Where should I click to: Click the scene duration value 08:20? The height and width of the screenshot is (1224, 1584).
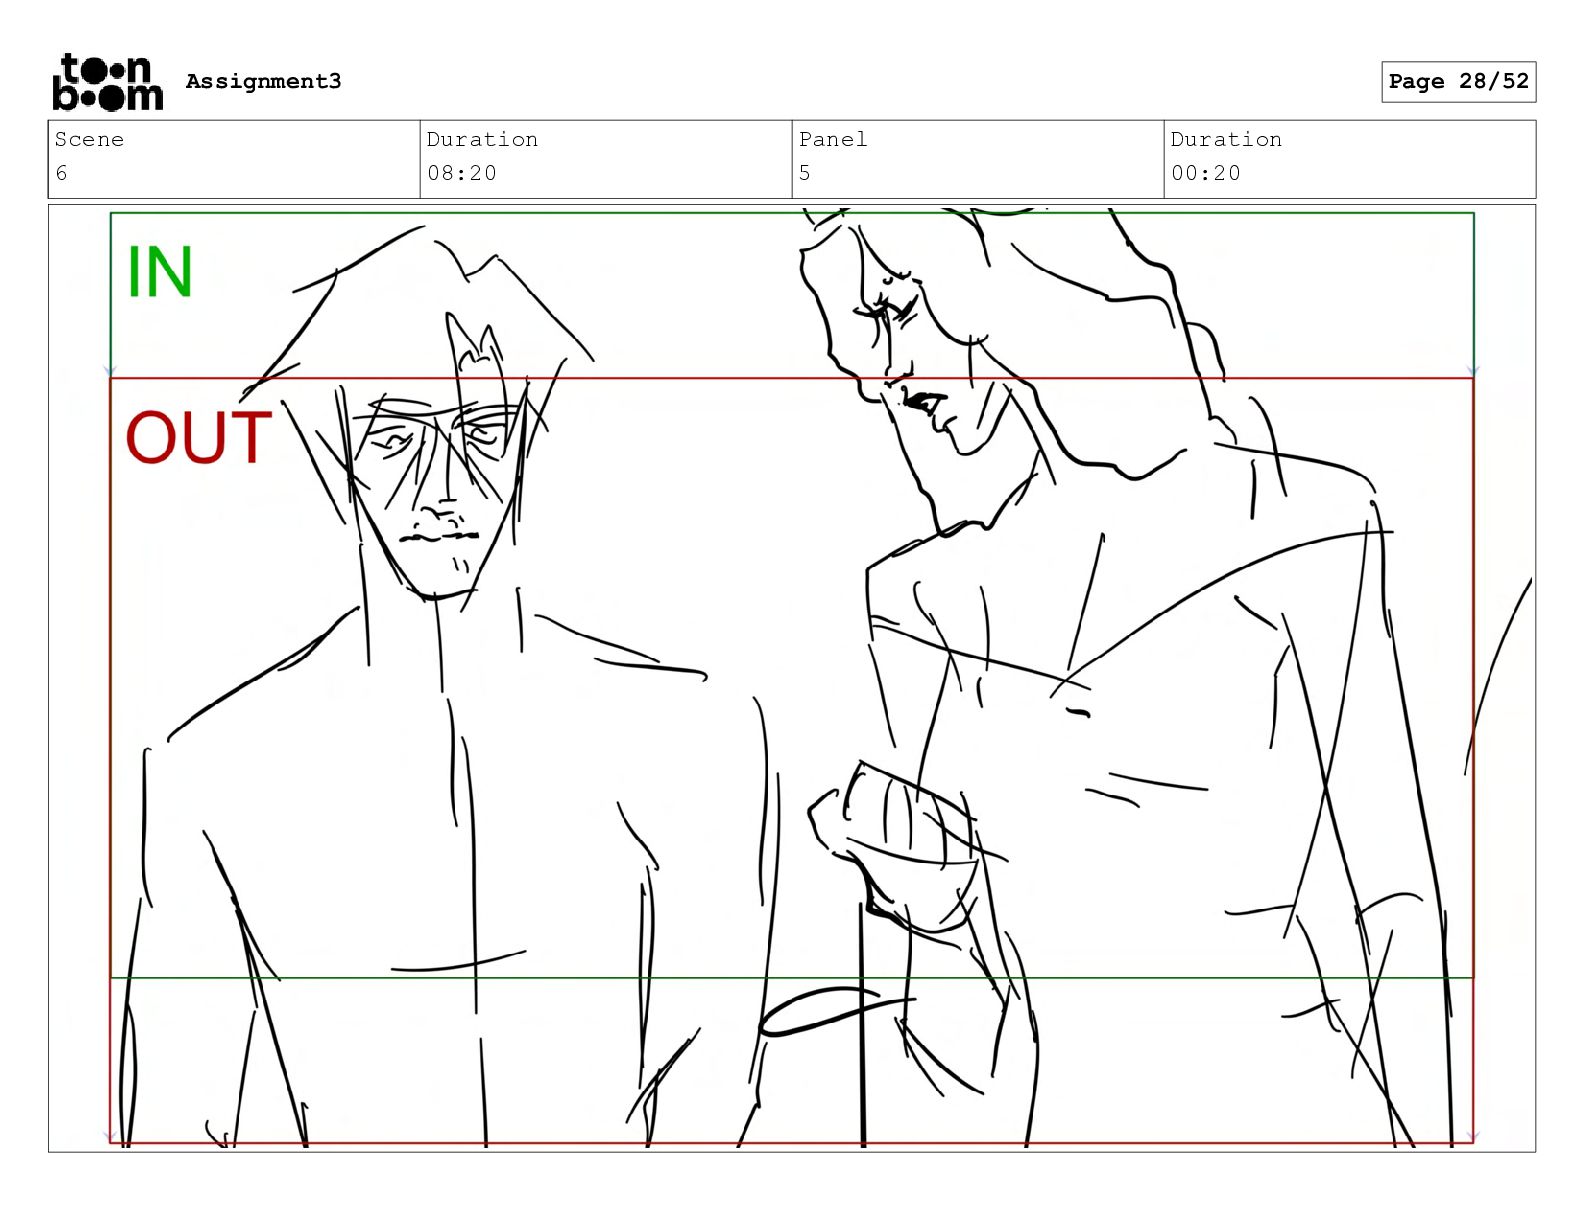pos(462,173)
